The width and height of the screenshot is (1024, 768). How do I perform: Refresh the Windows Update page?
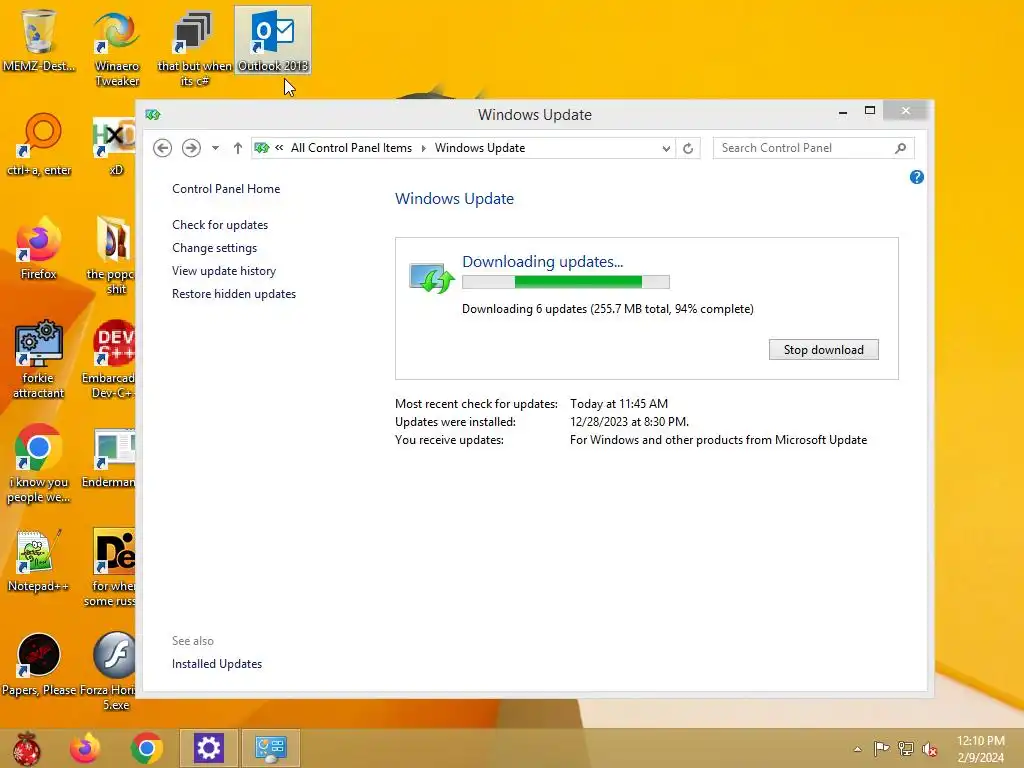[x=688, y=148]
